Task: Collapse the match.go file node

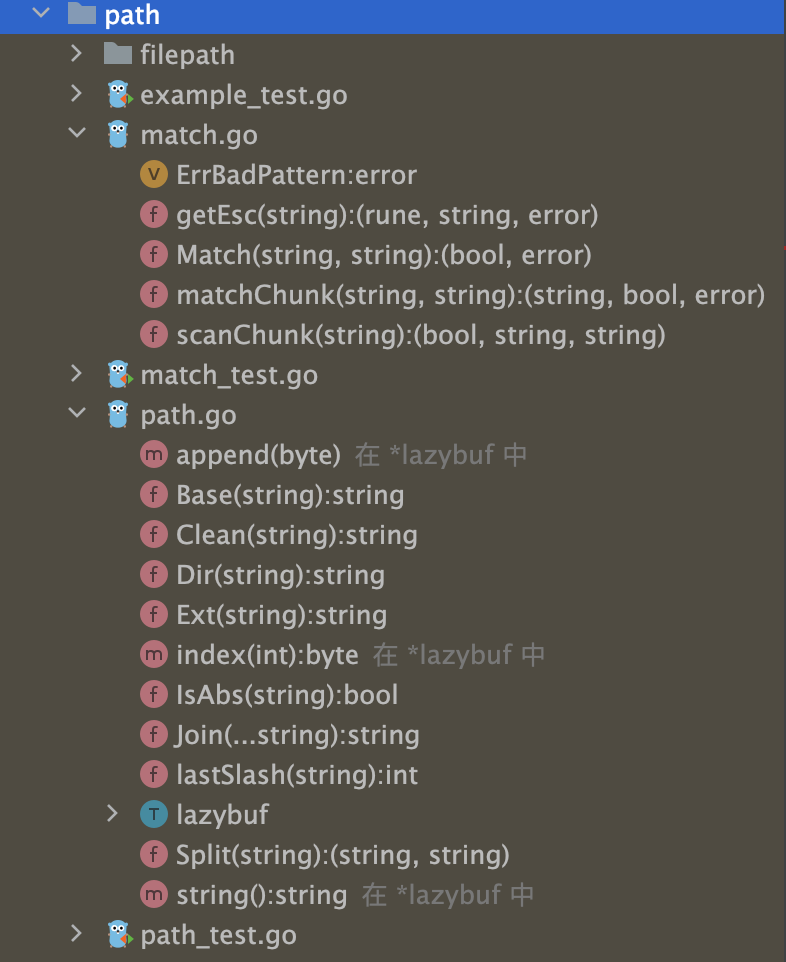Action: pyautogui.click(x=76, y=135)
